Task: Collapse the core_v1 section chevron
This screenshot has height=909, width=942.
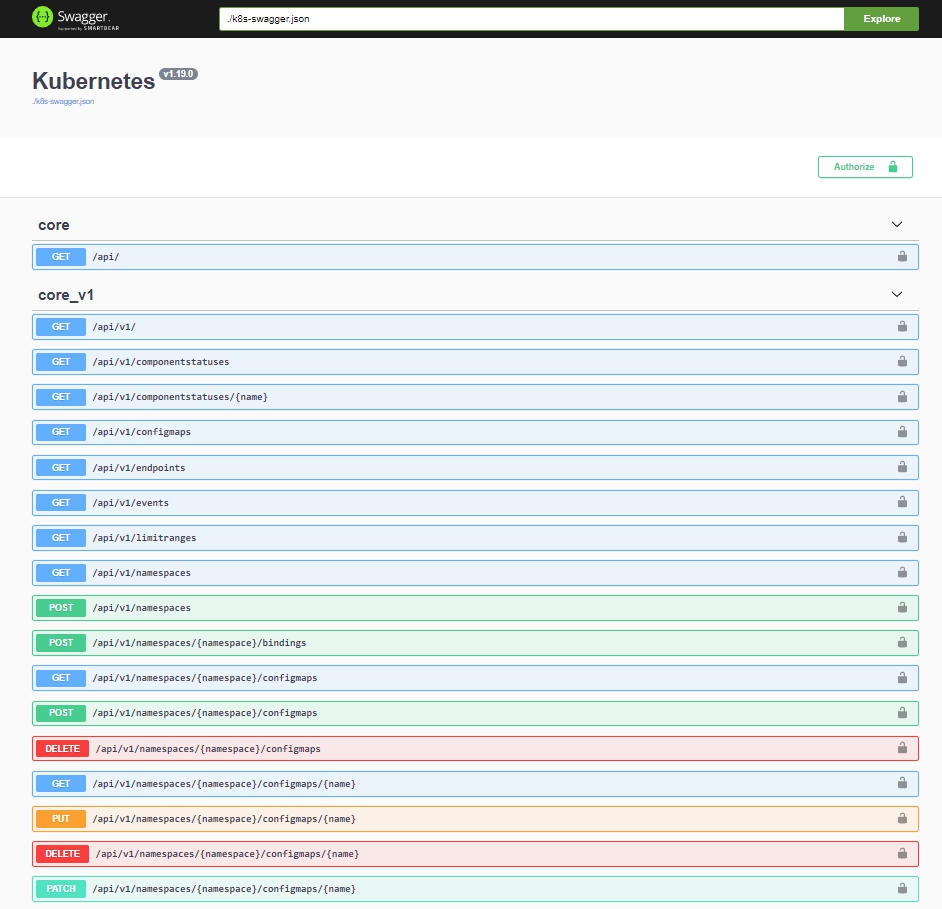Action: [897, 295]
